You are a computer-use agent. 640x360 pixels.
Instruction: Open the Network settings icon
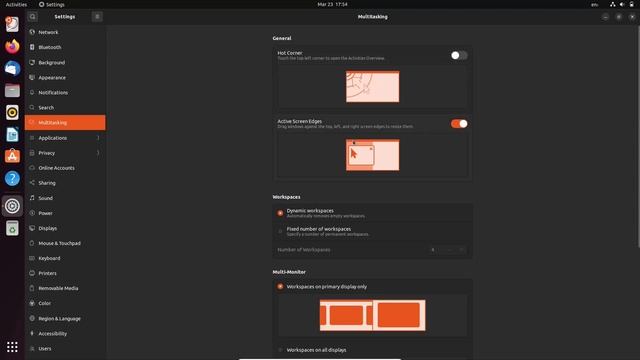(x=32, y=32)
